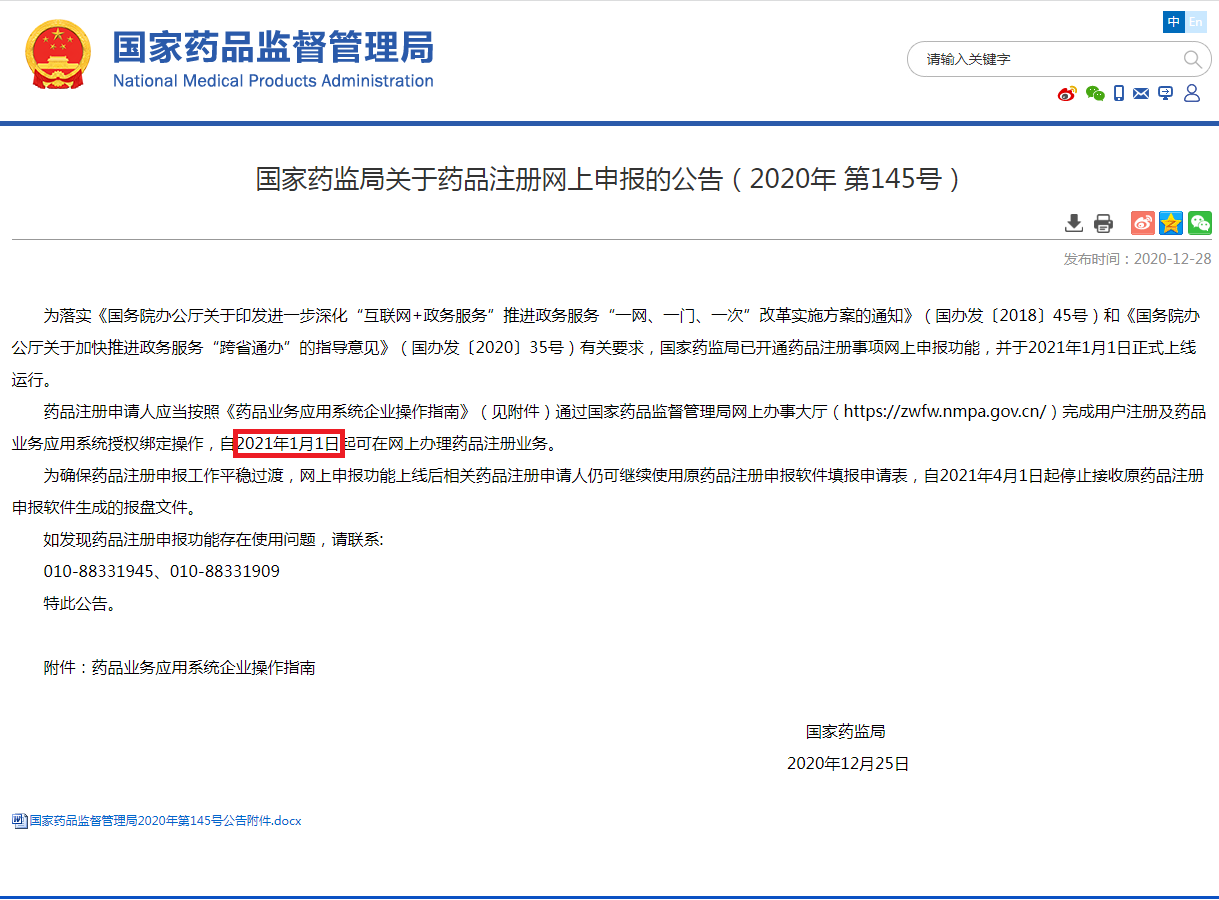Viewport: 1219px width, 900px height.
Task: Click the blue envelope mail icon
Action: 1141,93
